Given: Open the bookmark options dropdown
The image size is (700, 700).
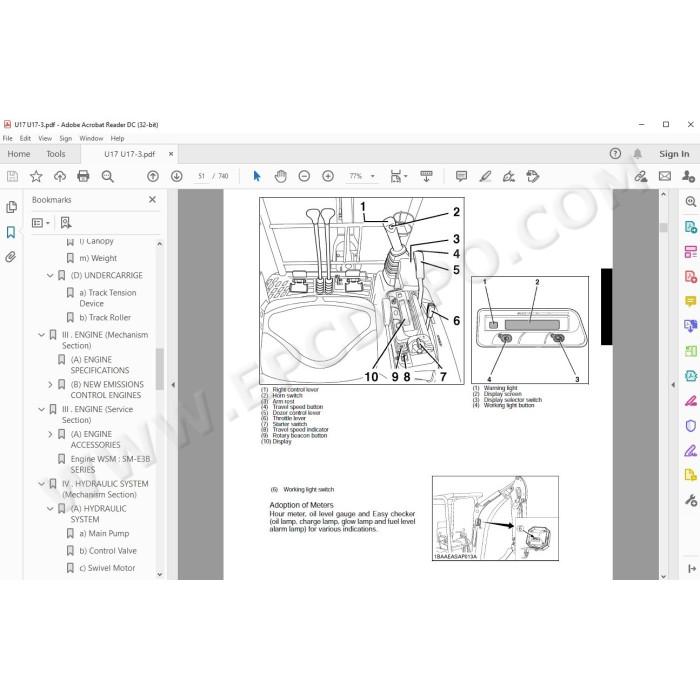Looking at the screenshot, I should [41, 222].
